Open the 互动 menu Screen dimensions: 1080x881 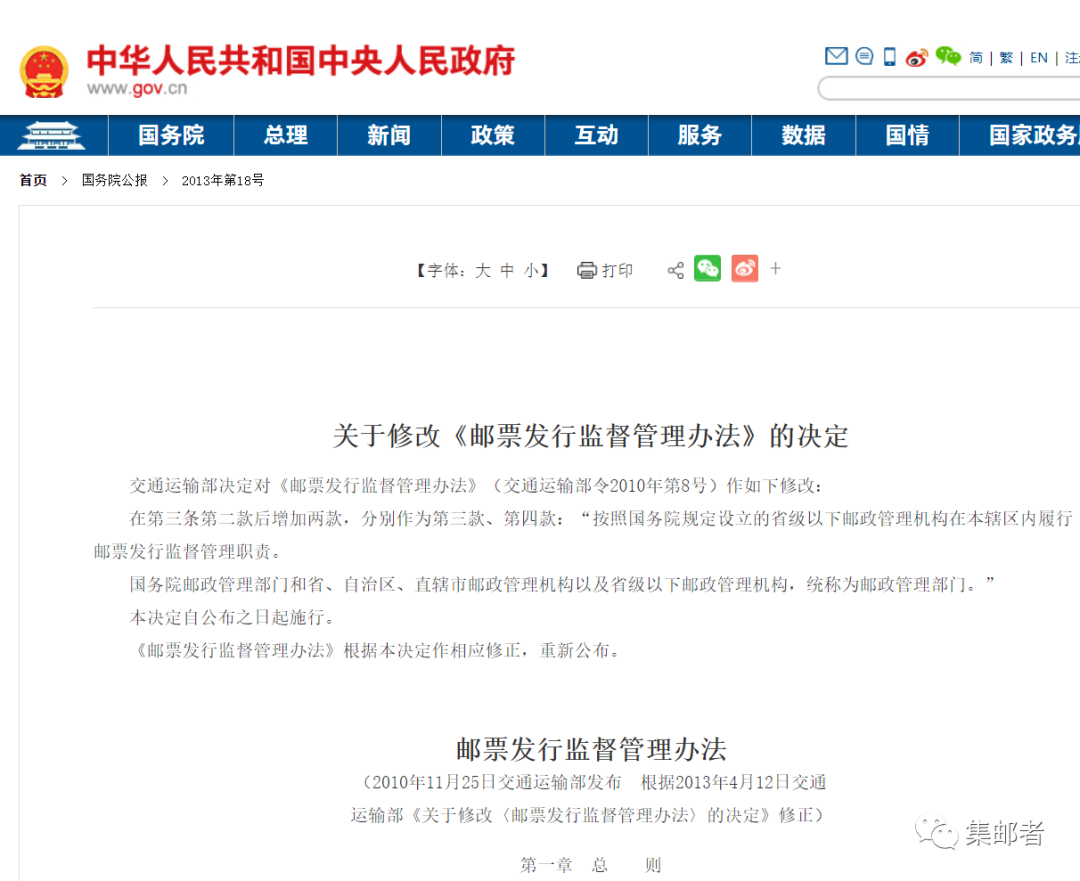[x=596, y=135]
